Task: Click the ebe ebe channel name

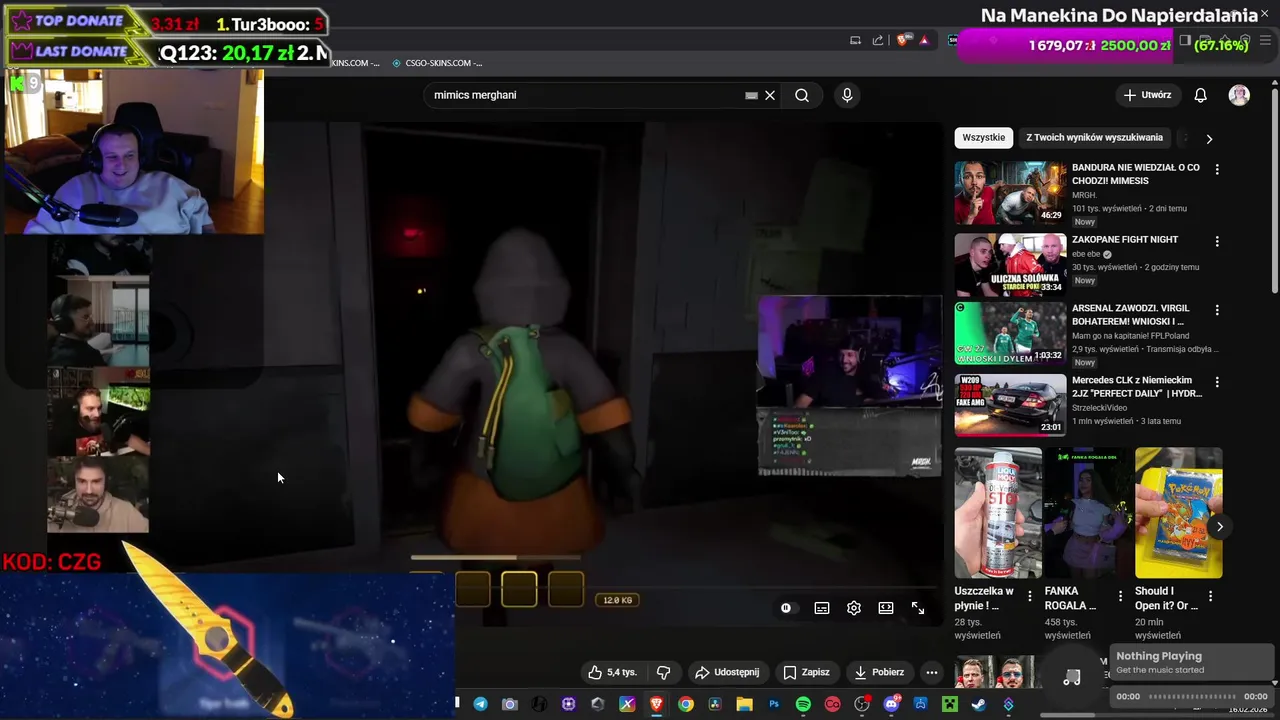Action: (x=1086, y=254)
